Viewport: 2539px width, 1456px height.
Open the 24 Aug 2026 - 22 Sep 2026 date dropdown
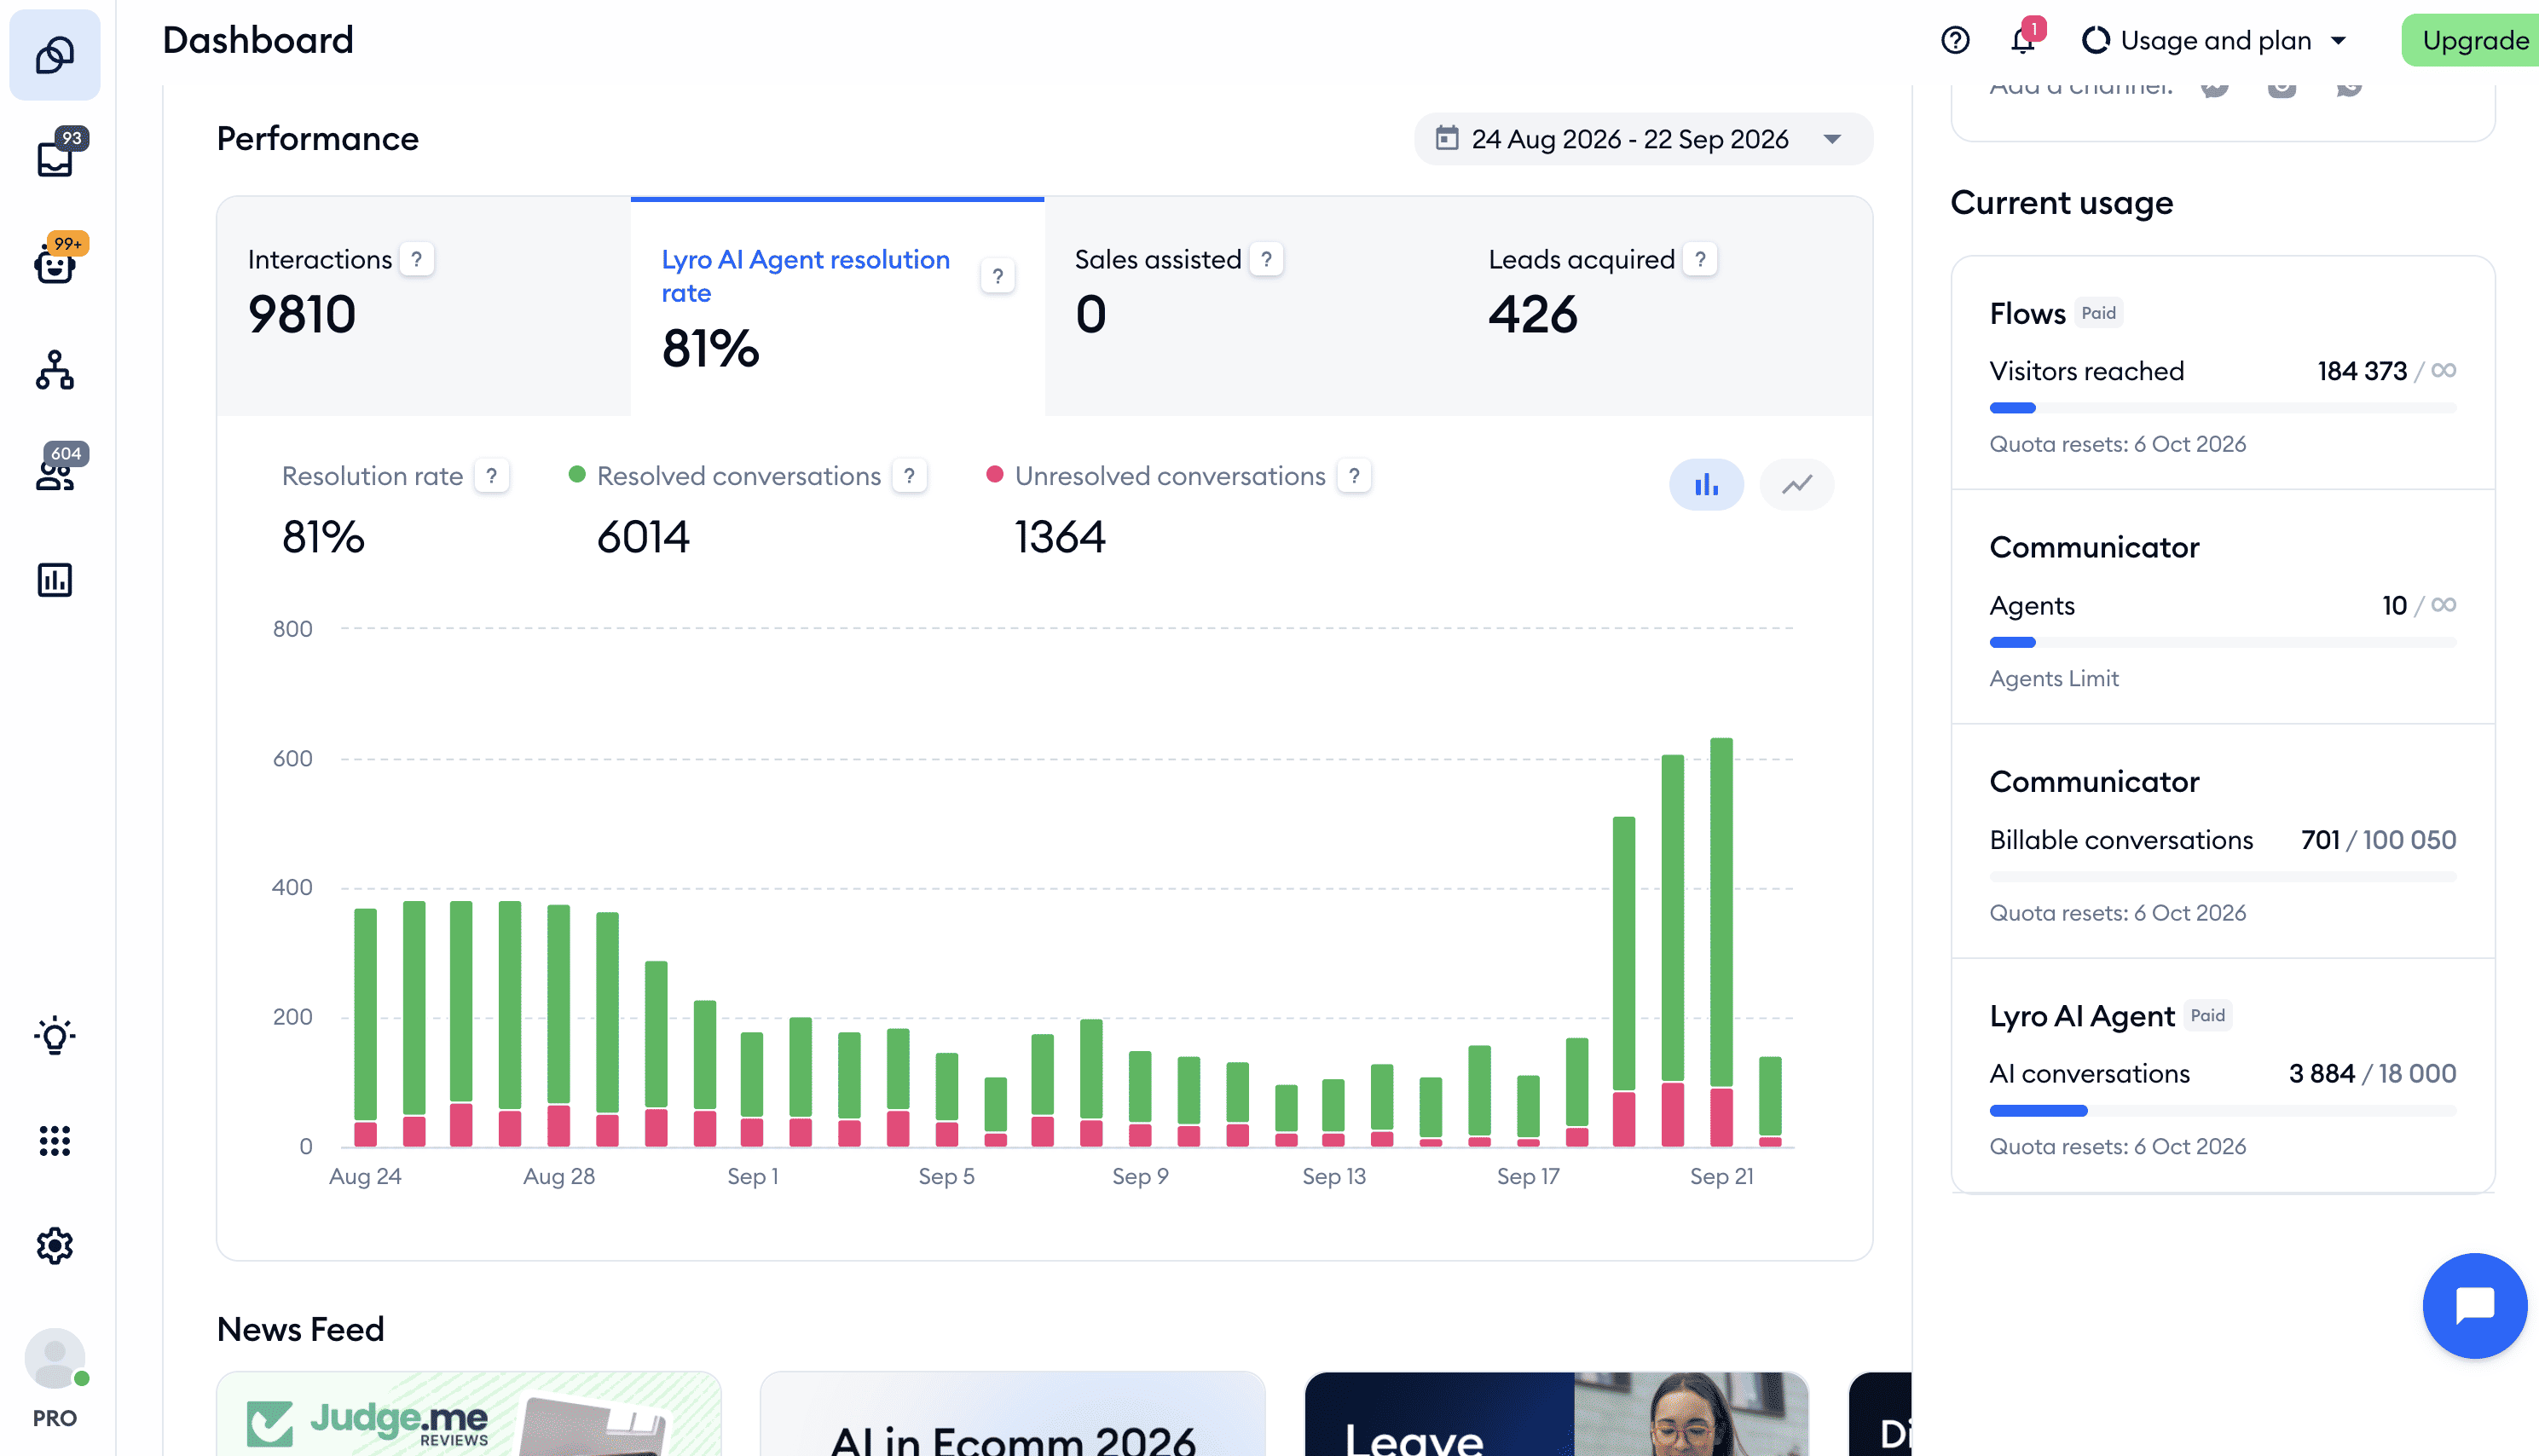point(1643,139)
